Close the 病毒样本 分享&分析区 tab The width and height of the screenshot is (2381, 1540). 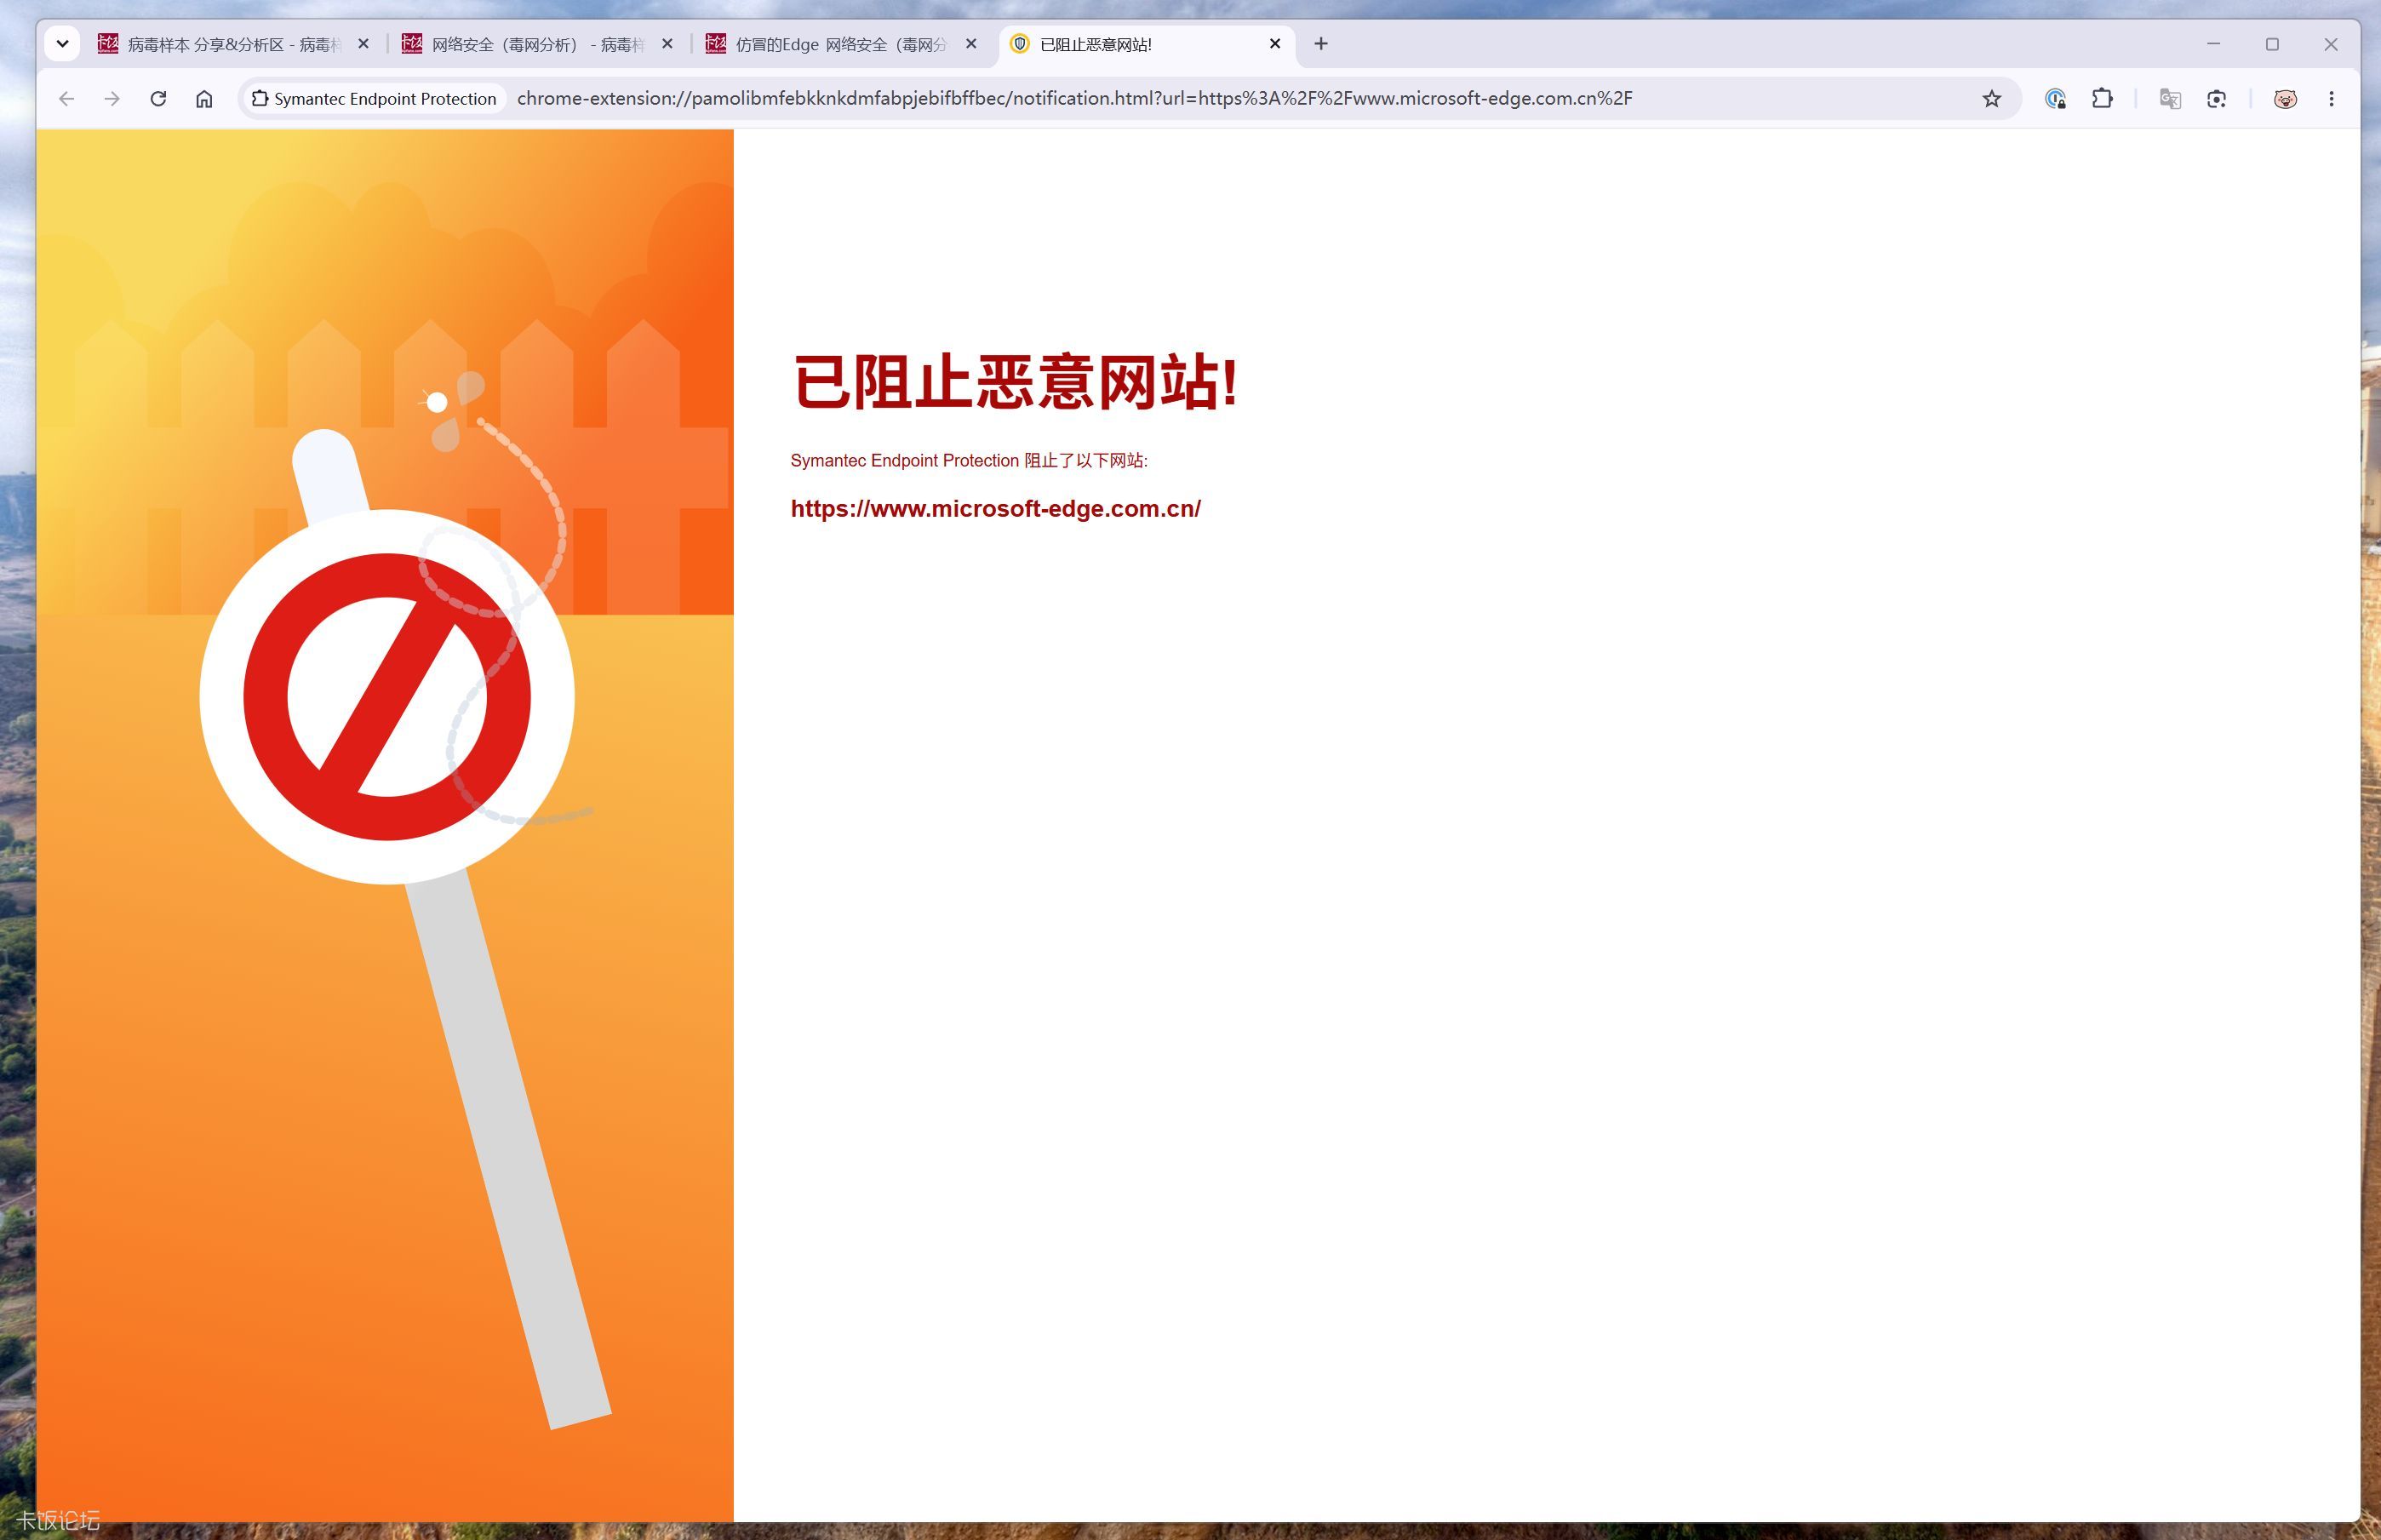point(363,44)
